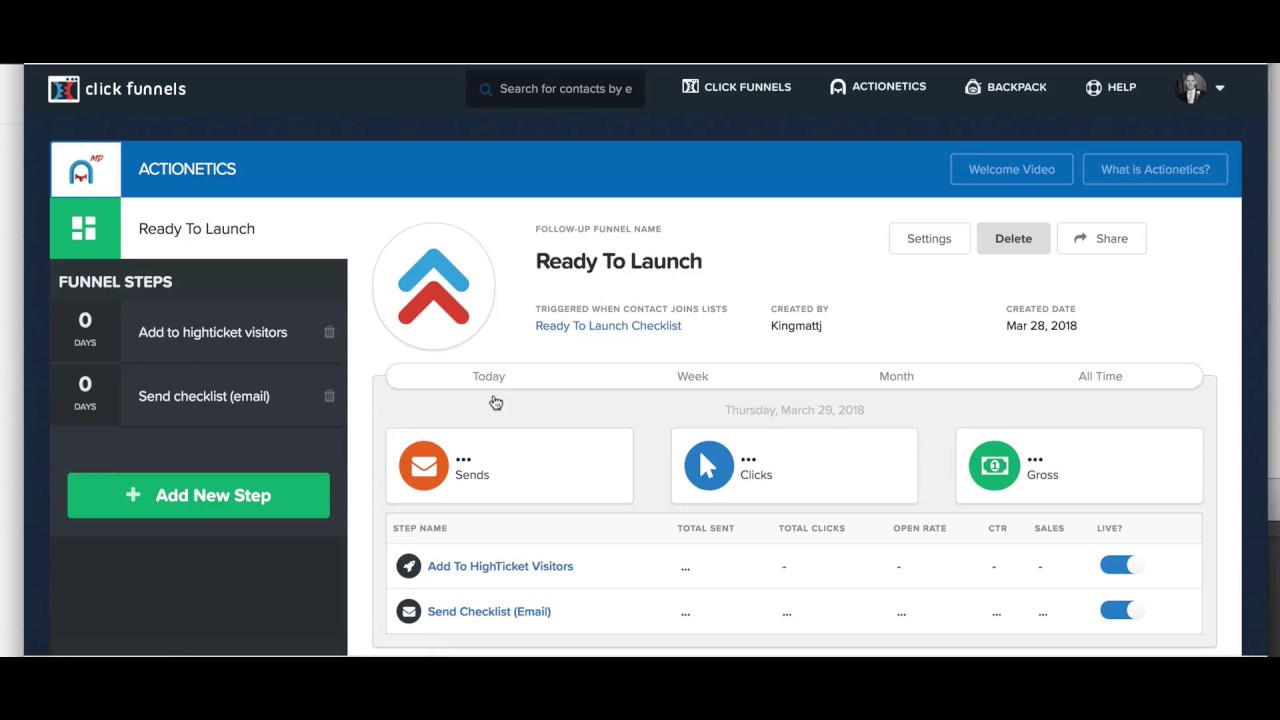Image resolution: width=1280 pixels, height=720 pixels.
Task: Click the search magnifier icon
Action: pyautogui.click(x=486, y=89)
